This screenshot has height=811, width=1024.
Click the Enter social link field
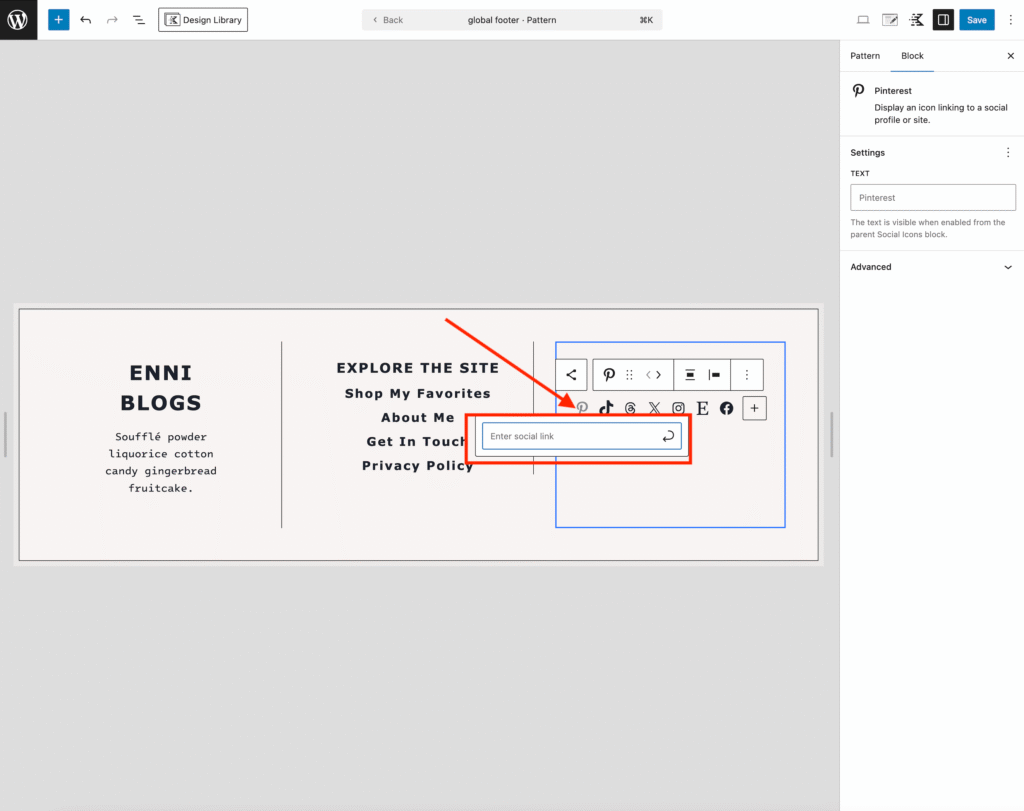[x=570, y=437]
